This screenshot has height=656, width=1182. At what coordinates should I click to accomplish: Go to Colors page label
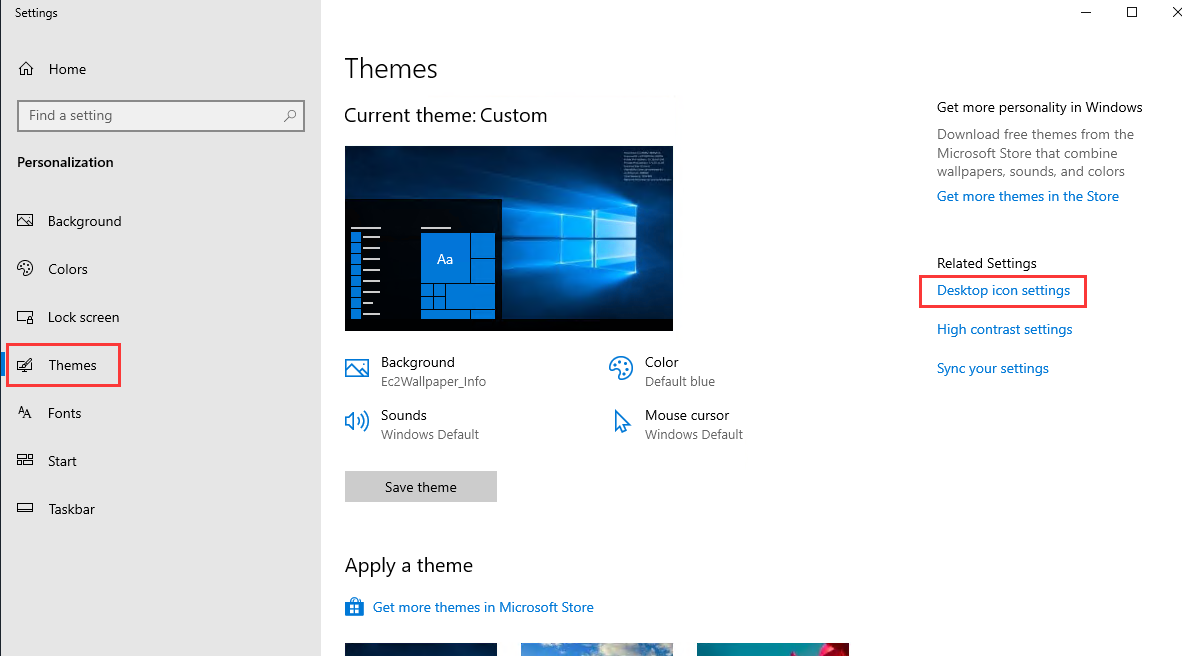click(68, 269)
